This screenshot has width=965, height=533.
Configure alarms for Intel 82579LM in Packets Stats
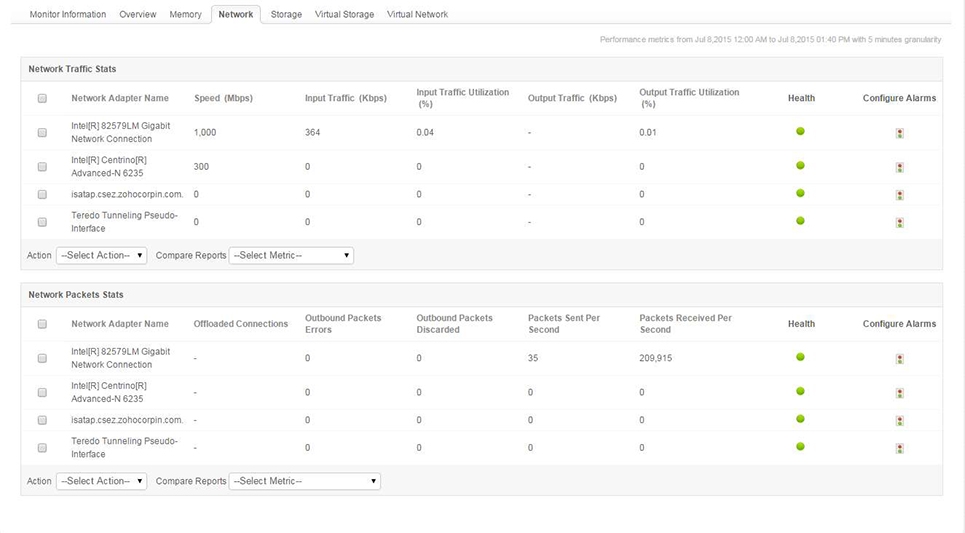coord(899,359)
